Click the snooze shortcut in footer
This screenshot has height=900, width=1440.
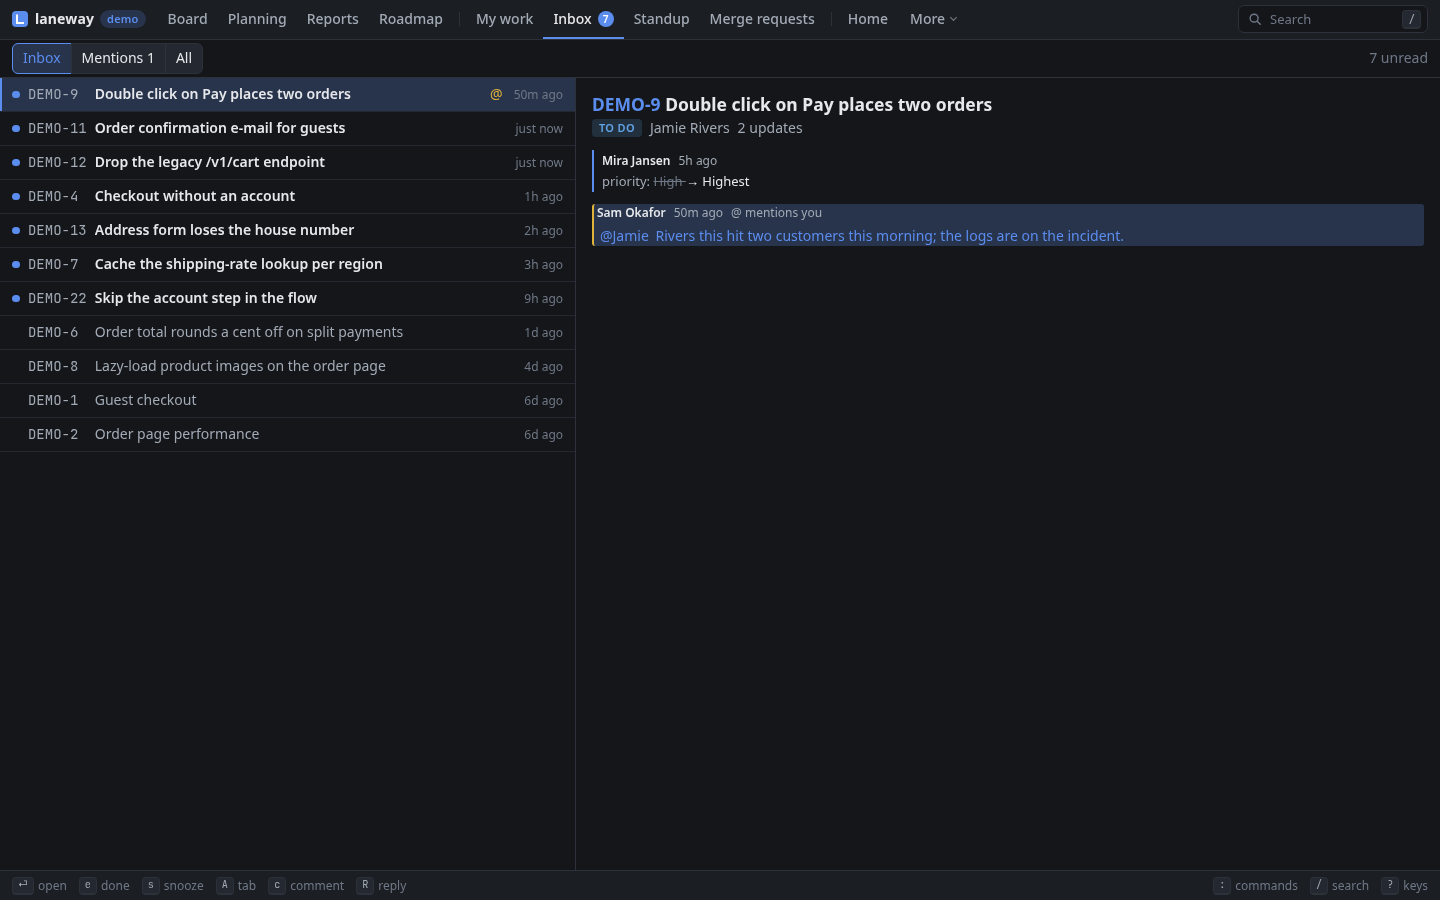[173, 885]
